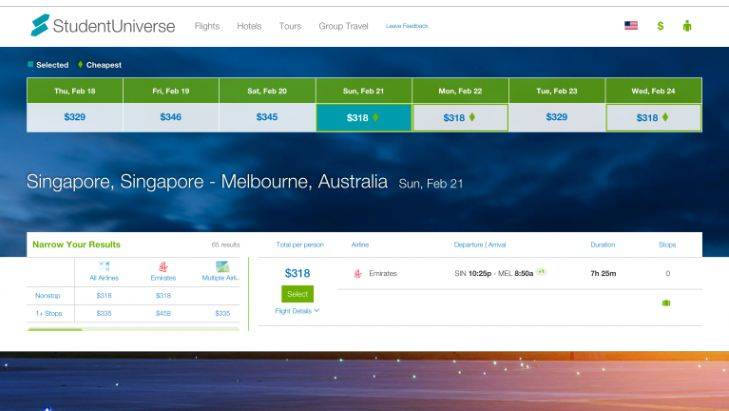Click the Leave Feedback link
This screenshot has height=411, width=729.
pos(406,26)
